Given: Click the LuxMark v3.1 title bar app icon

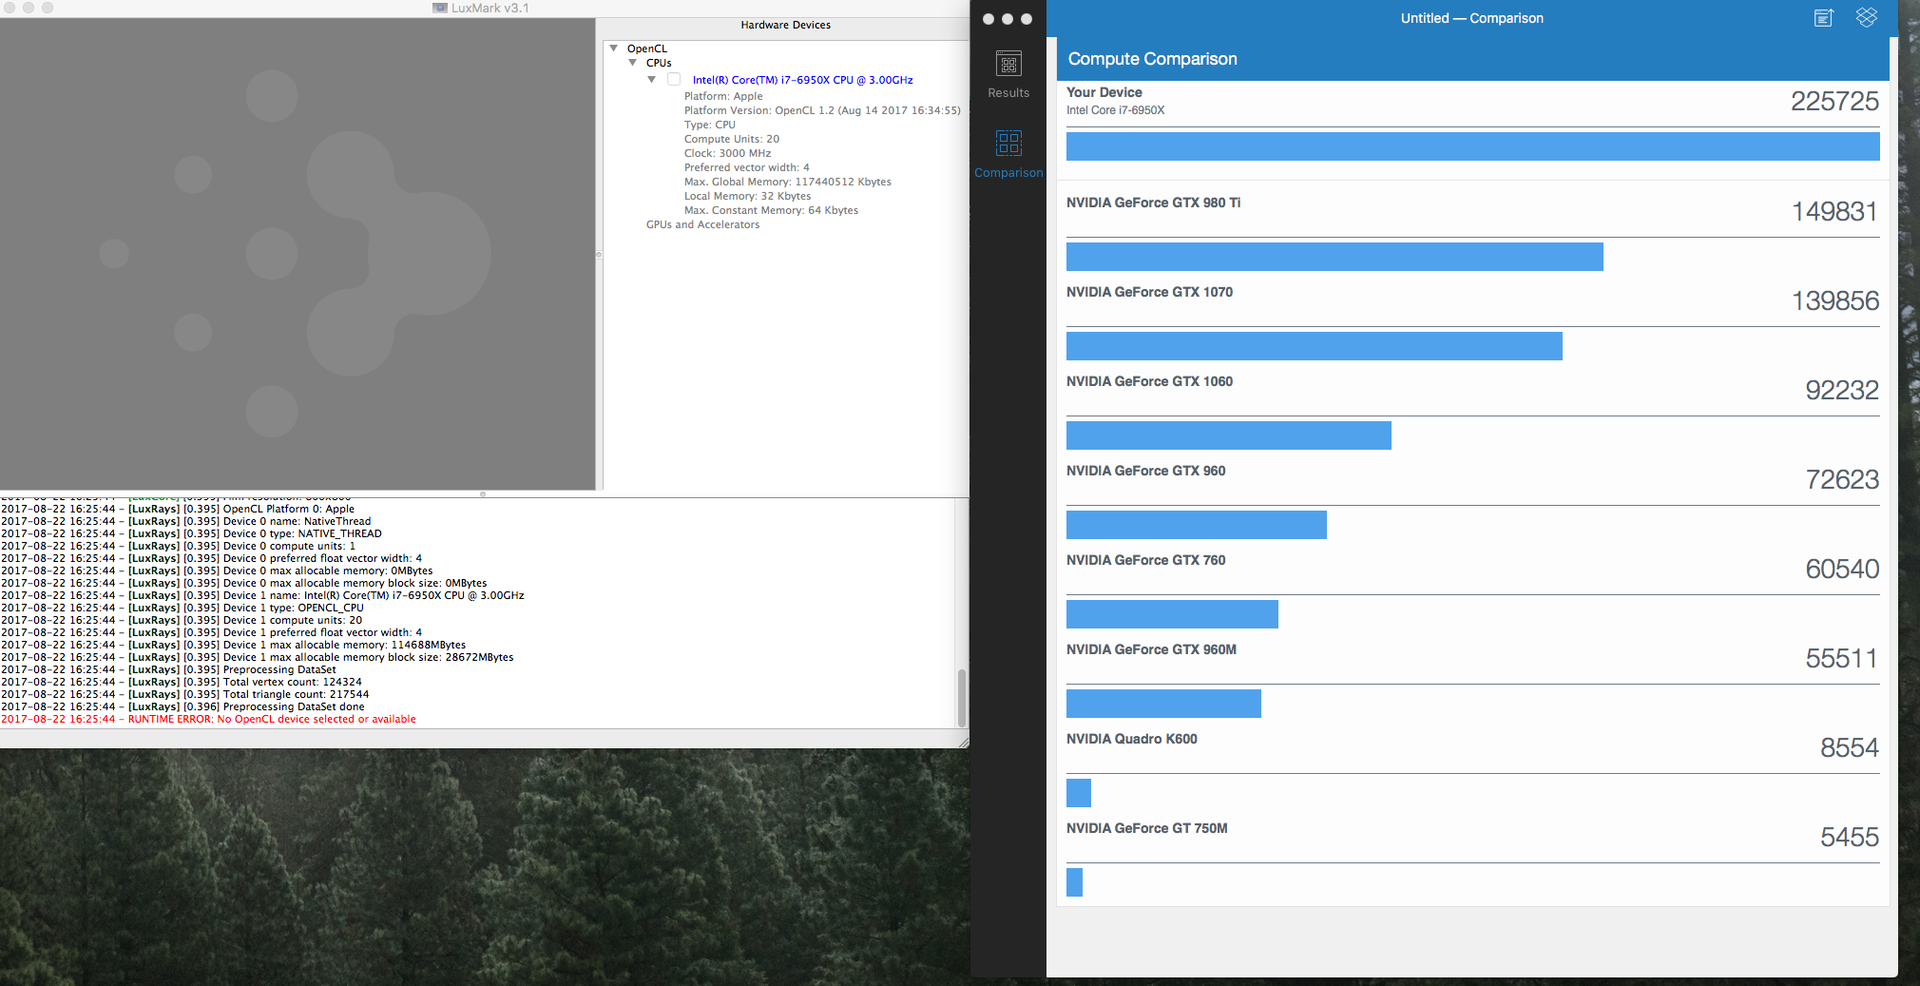Looking at the screenshot, I should [x=440, y=8].
